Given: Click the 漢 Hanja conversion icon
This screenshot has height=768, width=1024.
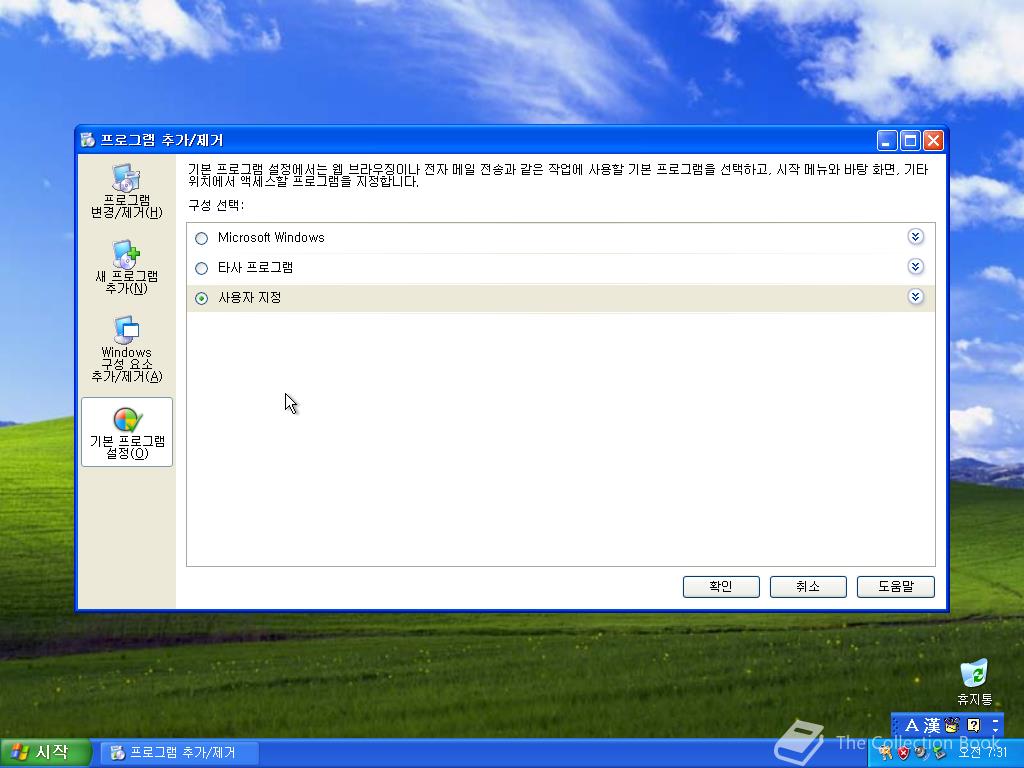Looking at the screenshot, I should point(933,726).
